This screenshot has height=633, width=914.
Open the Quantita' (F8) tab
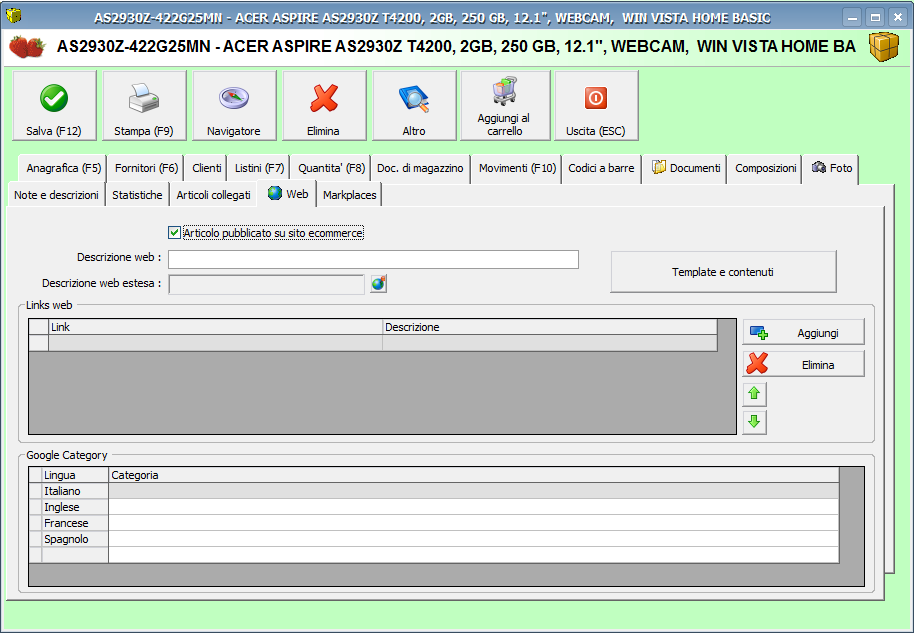point(331,168)
